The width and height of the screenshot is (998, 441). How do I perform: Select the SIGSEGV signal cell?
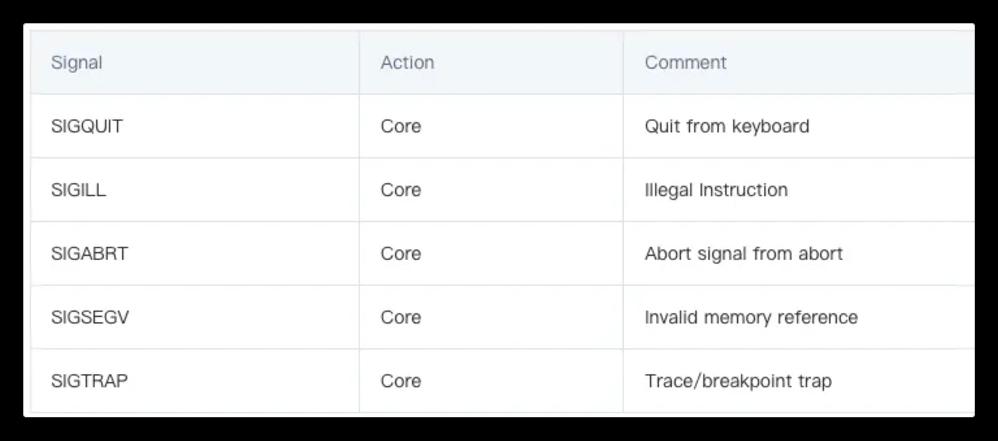[x=90, y=317]
